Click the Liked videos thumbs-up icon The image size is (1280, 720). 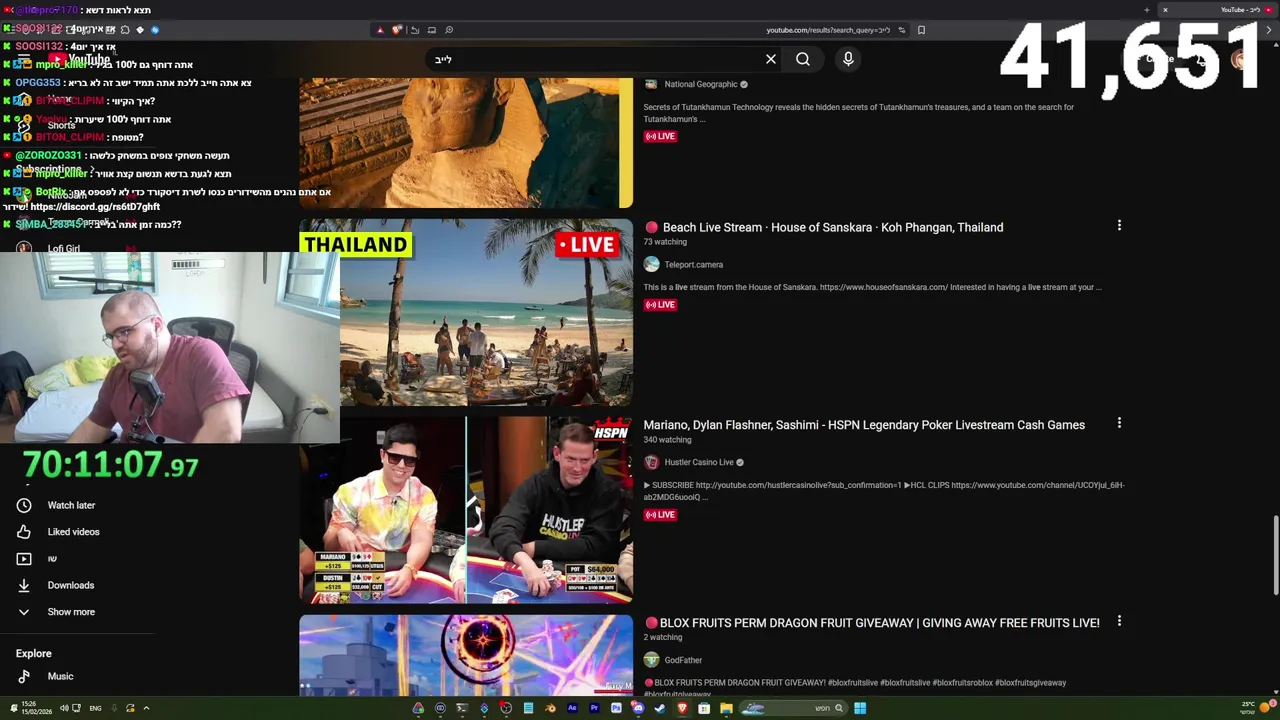coord(24,532)
